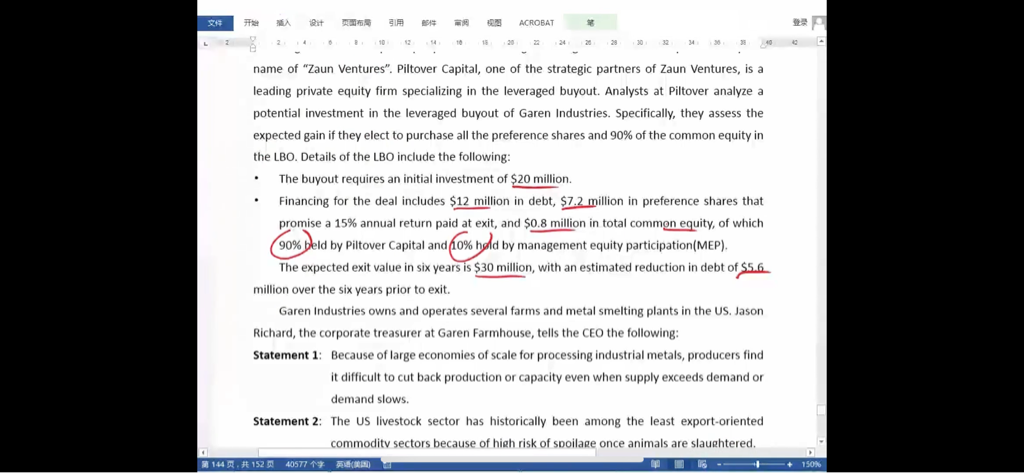Open the 页面布局 (Page Layout) tab
The image size is (1024, 473).
click(356, 23)
